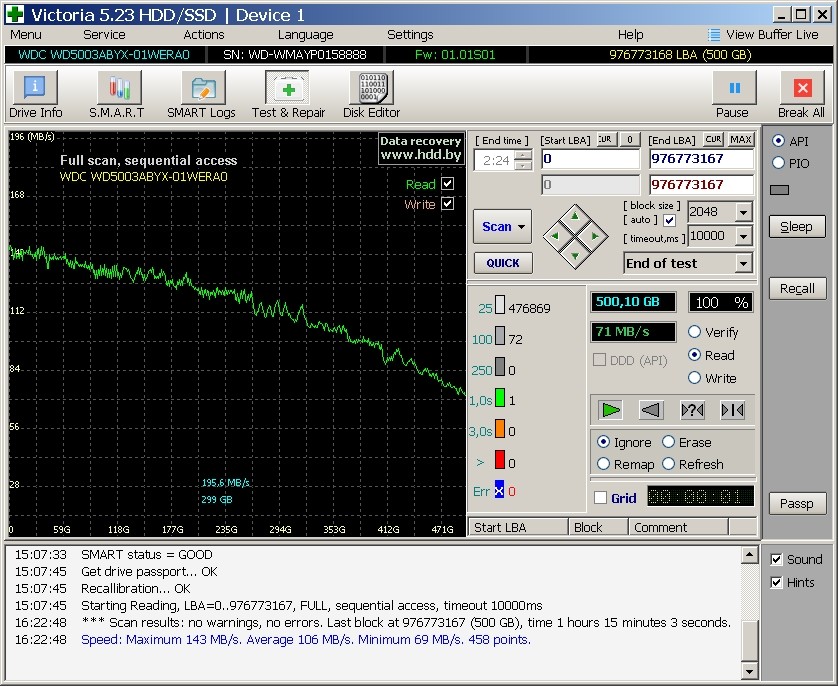Click the down arrow in navigation diamond

575,256
